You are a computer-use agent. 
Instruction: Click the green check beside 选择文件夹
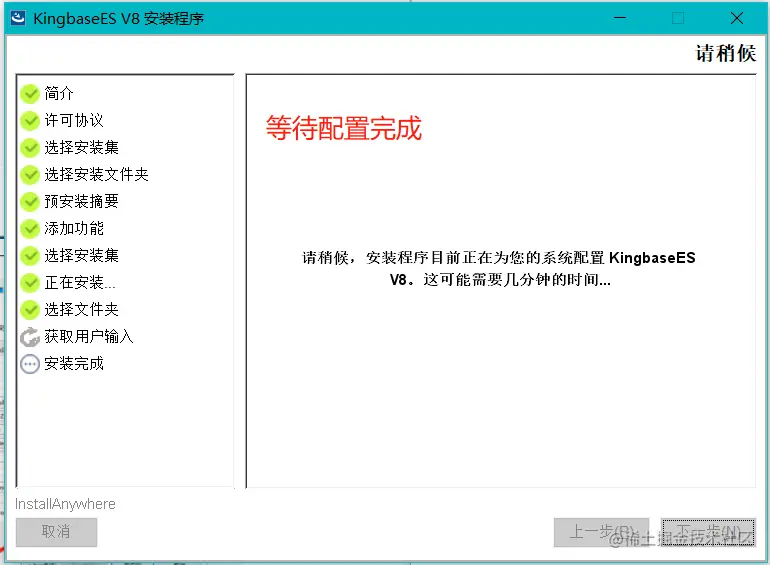tap(30, 310)
